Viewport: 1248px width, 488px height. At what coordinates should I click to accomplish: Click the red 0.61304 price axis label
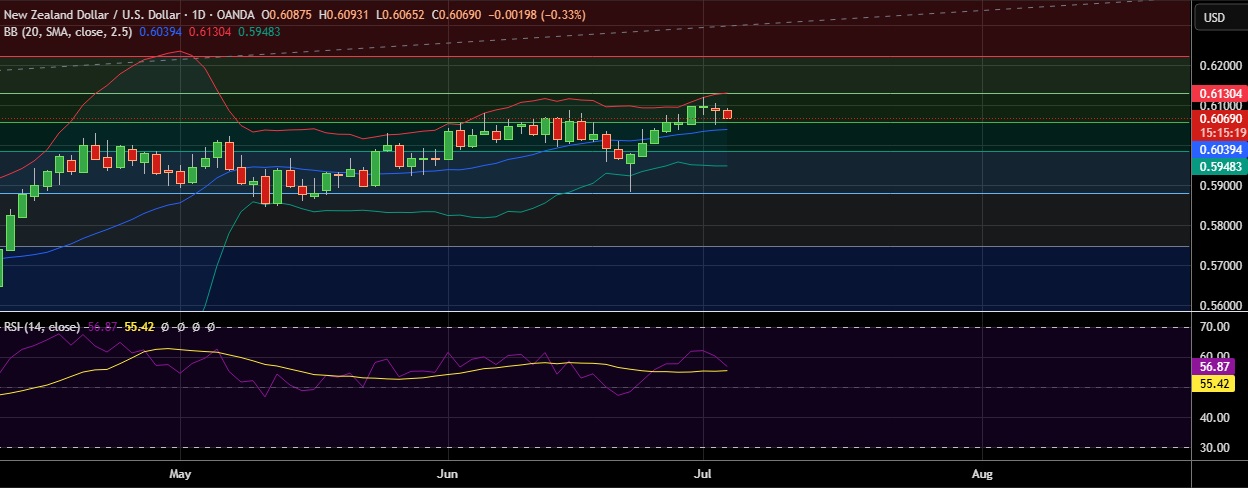(x=1220, y=93)
